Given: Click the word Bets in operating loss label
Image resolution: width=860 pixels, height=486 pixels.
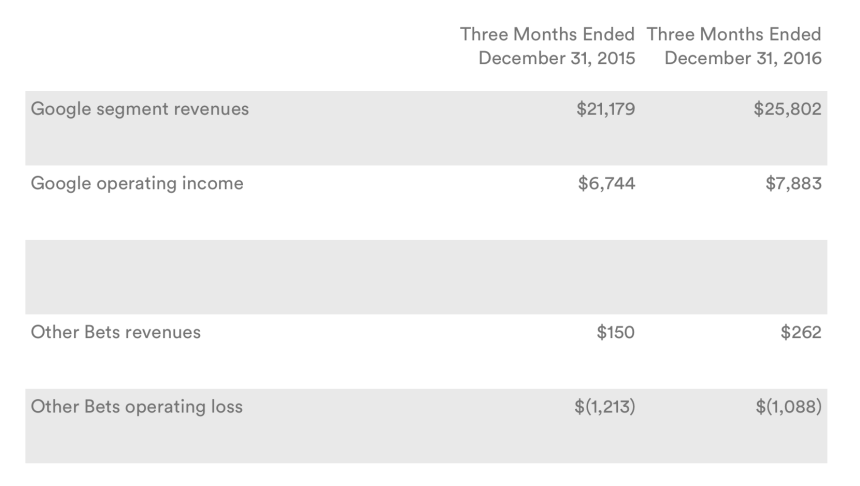Looking at the screenshot, I should (x=98, y=407).
